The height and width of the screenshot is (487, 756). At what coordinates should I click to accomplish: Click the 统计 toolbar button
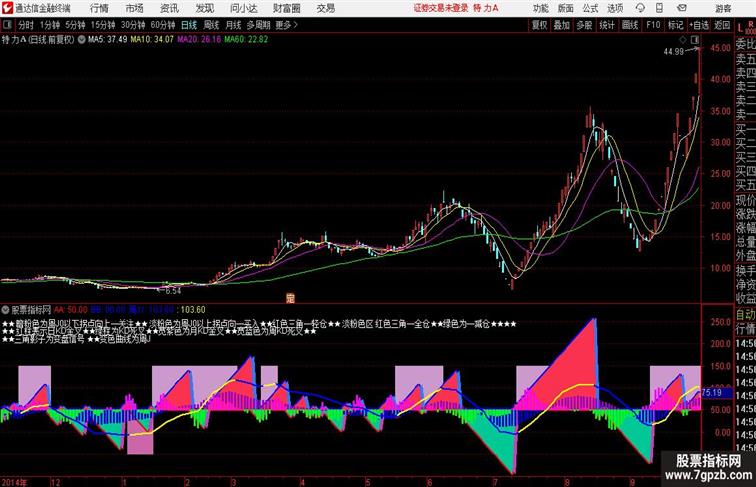click(607, 25)
